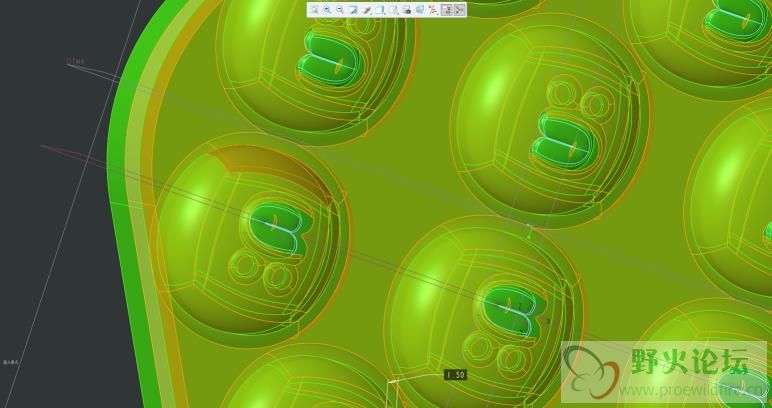Toggle the Annotation Display button
This screenshot has height=408, width=772.
pyautogui.click(x=447, y=10)
